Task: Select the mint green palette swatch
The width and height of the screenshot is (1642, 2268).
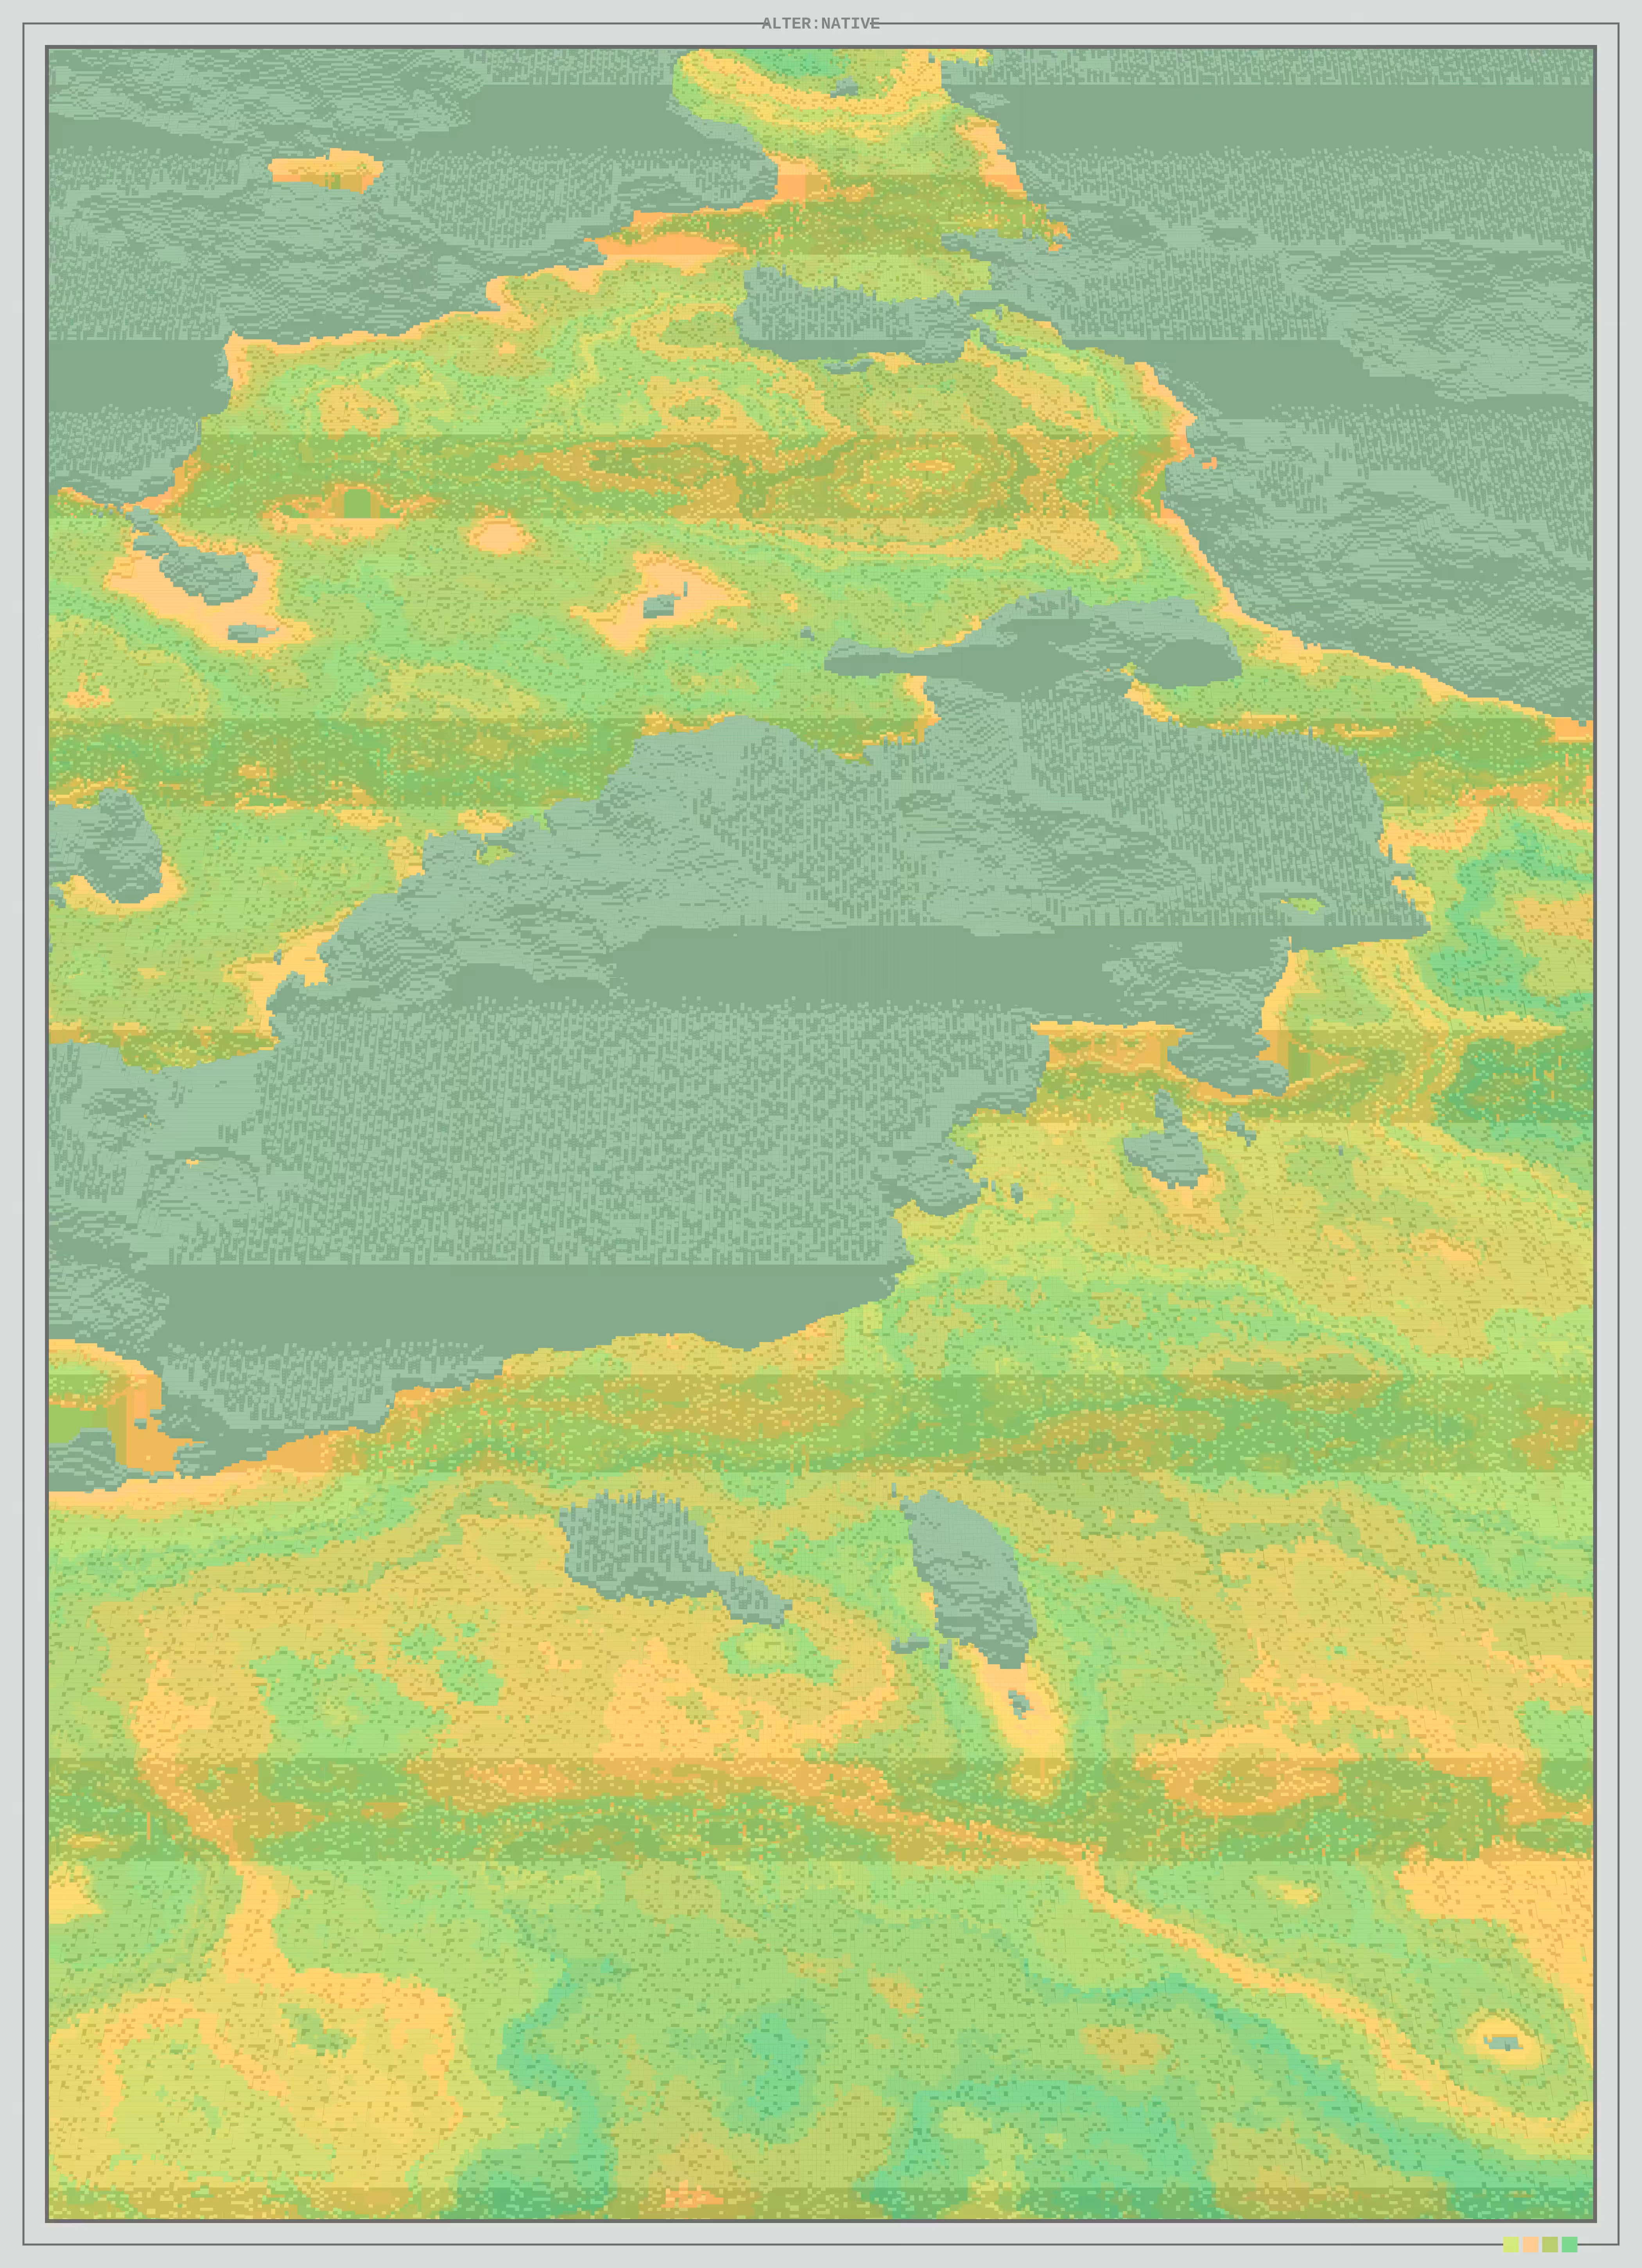Action: tap(1570, 2244)
